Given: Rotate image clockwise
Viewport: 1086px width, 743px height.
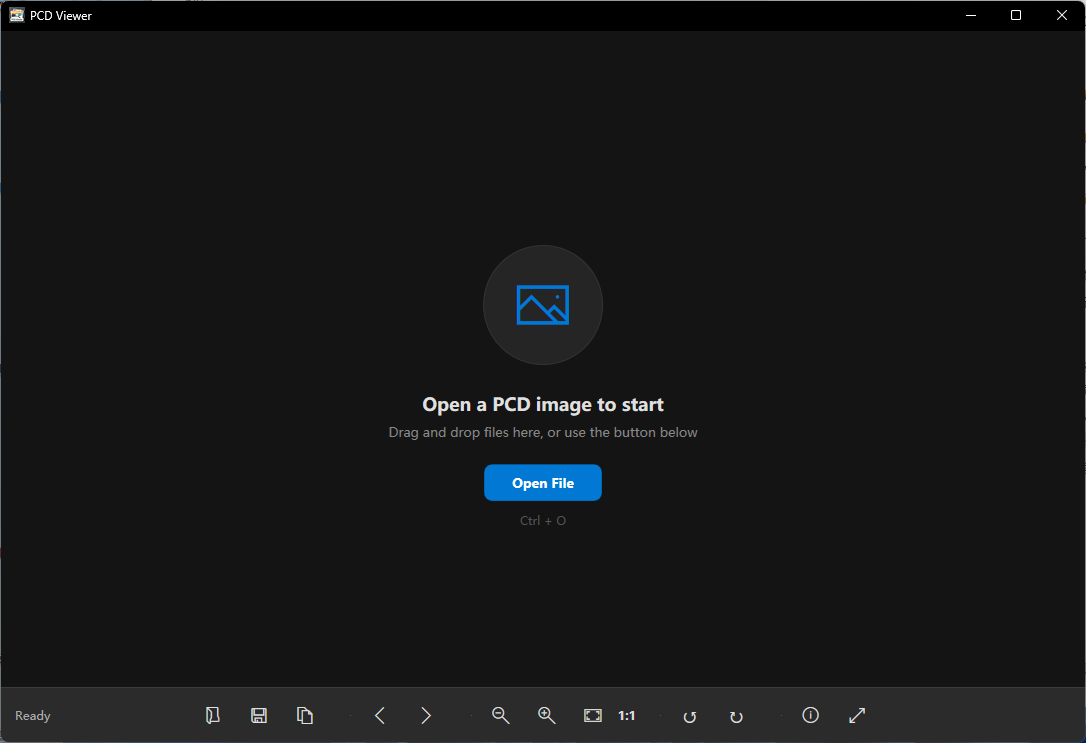Looking at the screenshot, I should point(736,716).
